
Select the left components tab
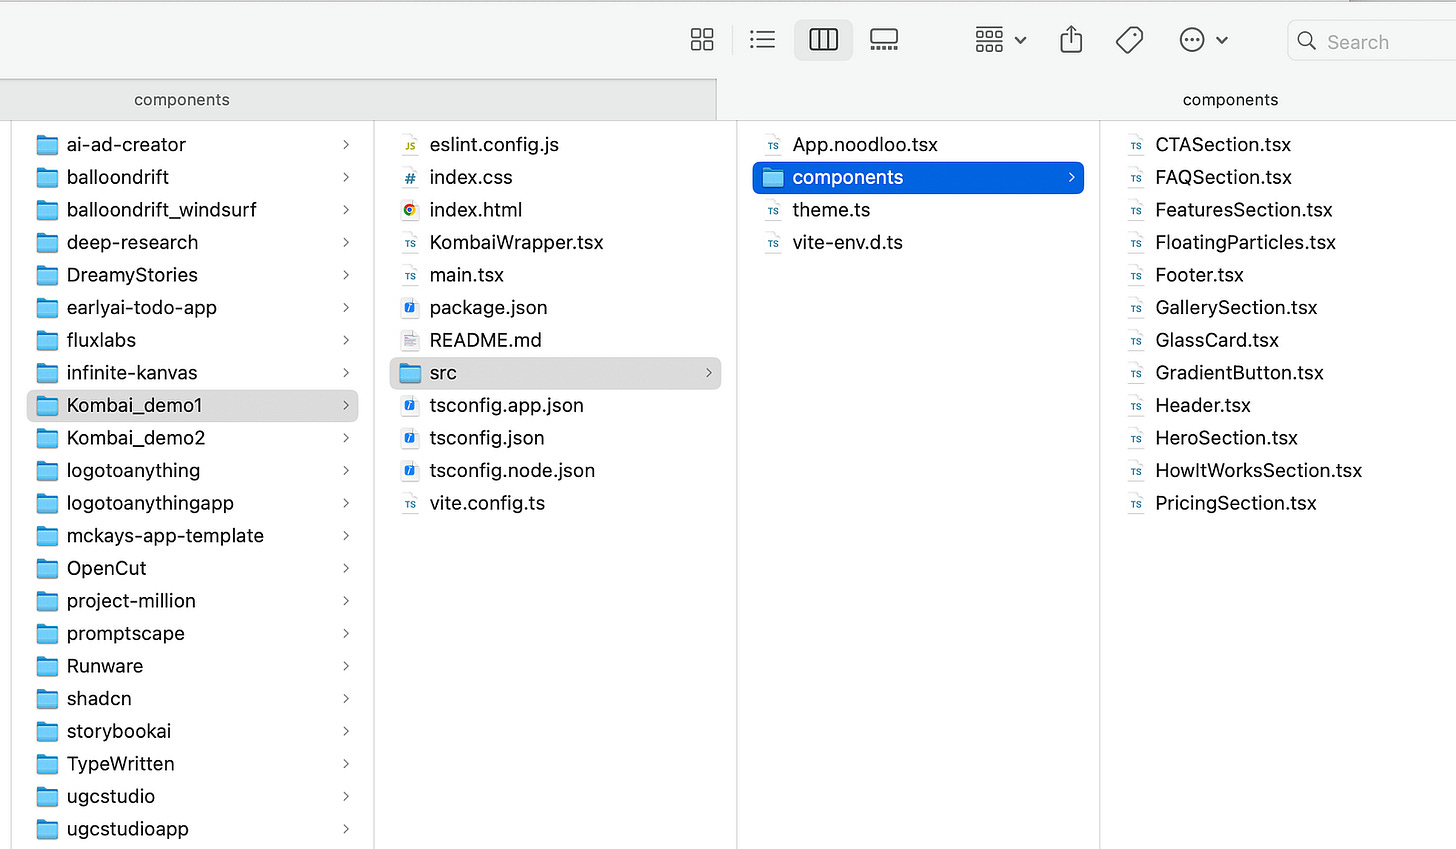(358, 100)
